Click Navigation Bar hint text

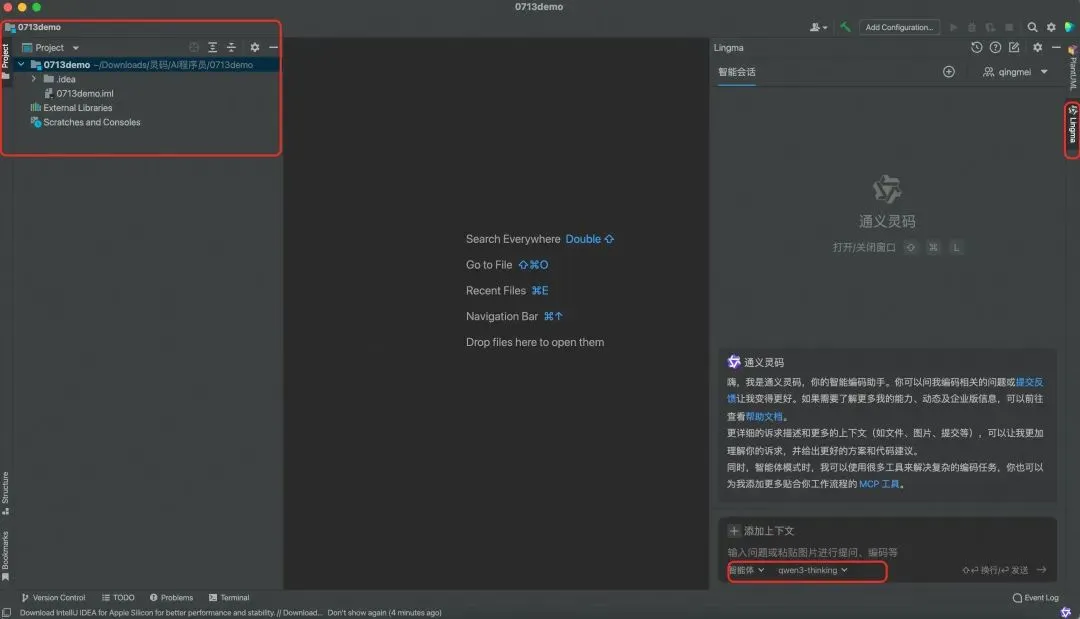point(501,316)
